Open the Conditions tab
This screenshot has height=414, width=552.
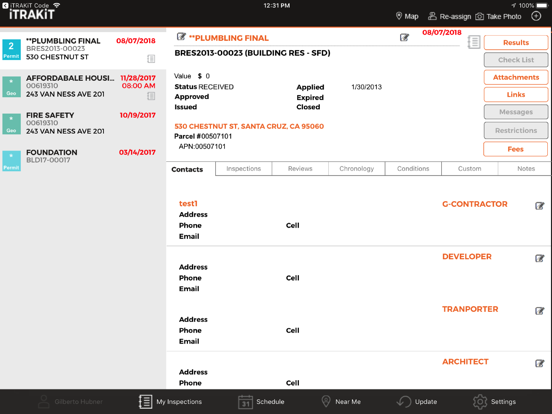[x=413, y=169]
